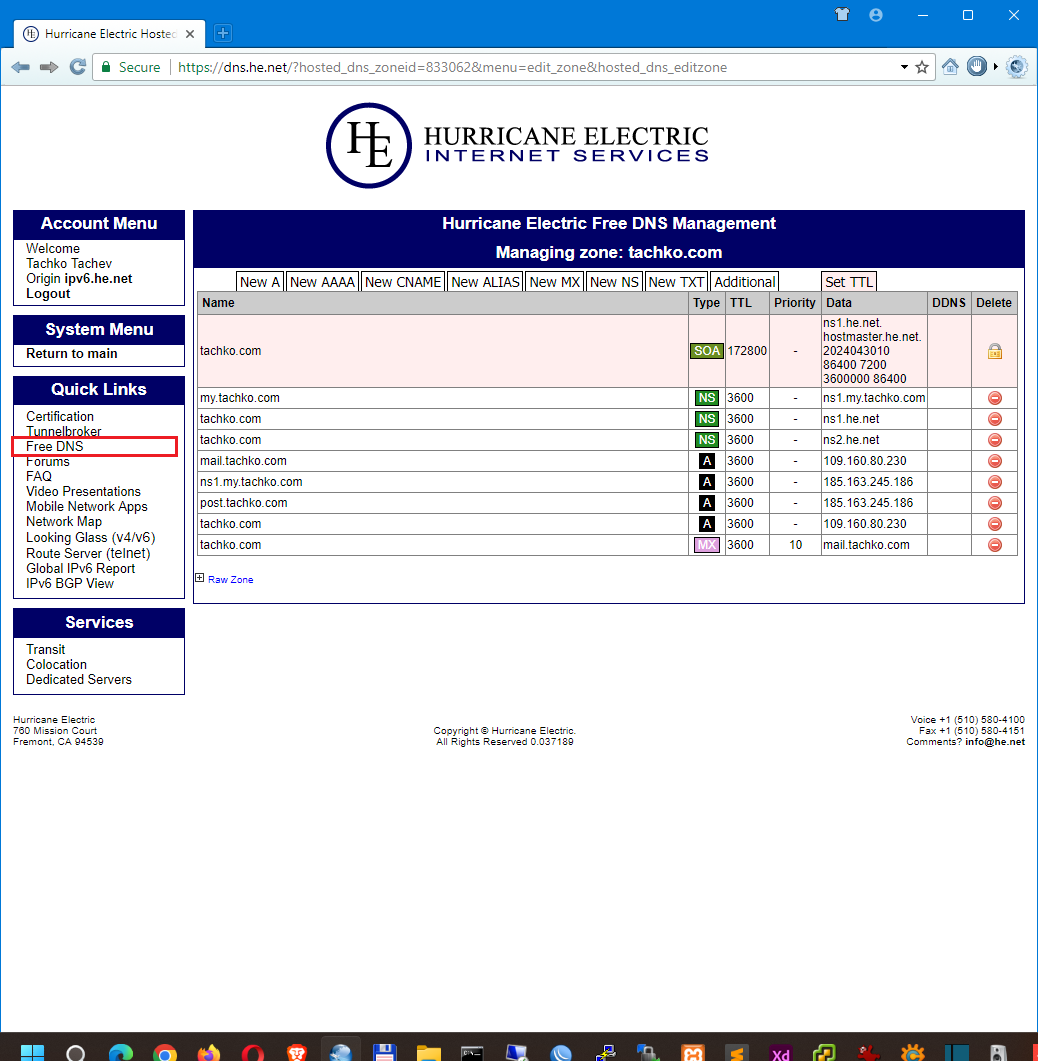The height and width of the screenshot is (1061, 1038).
Task: Open the shirt theme icon in title bar
Action: point(842,14)
